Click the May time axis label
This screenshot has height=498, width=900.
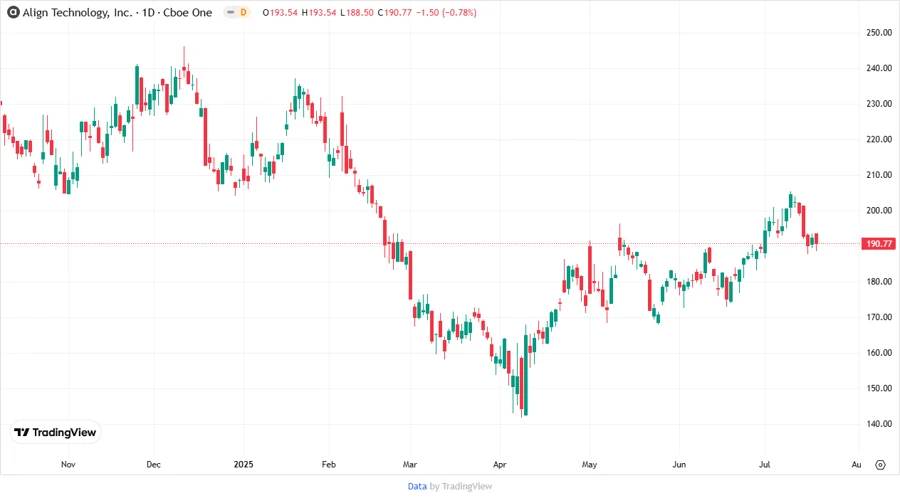pos(589,464)
